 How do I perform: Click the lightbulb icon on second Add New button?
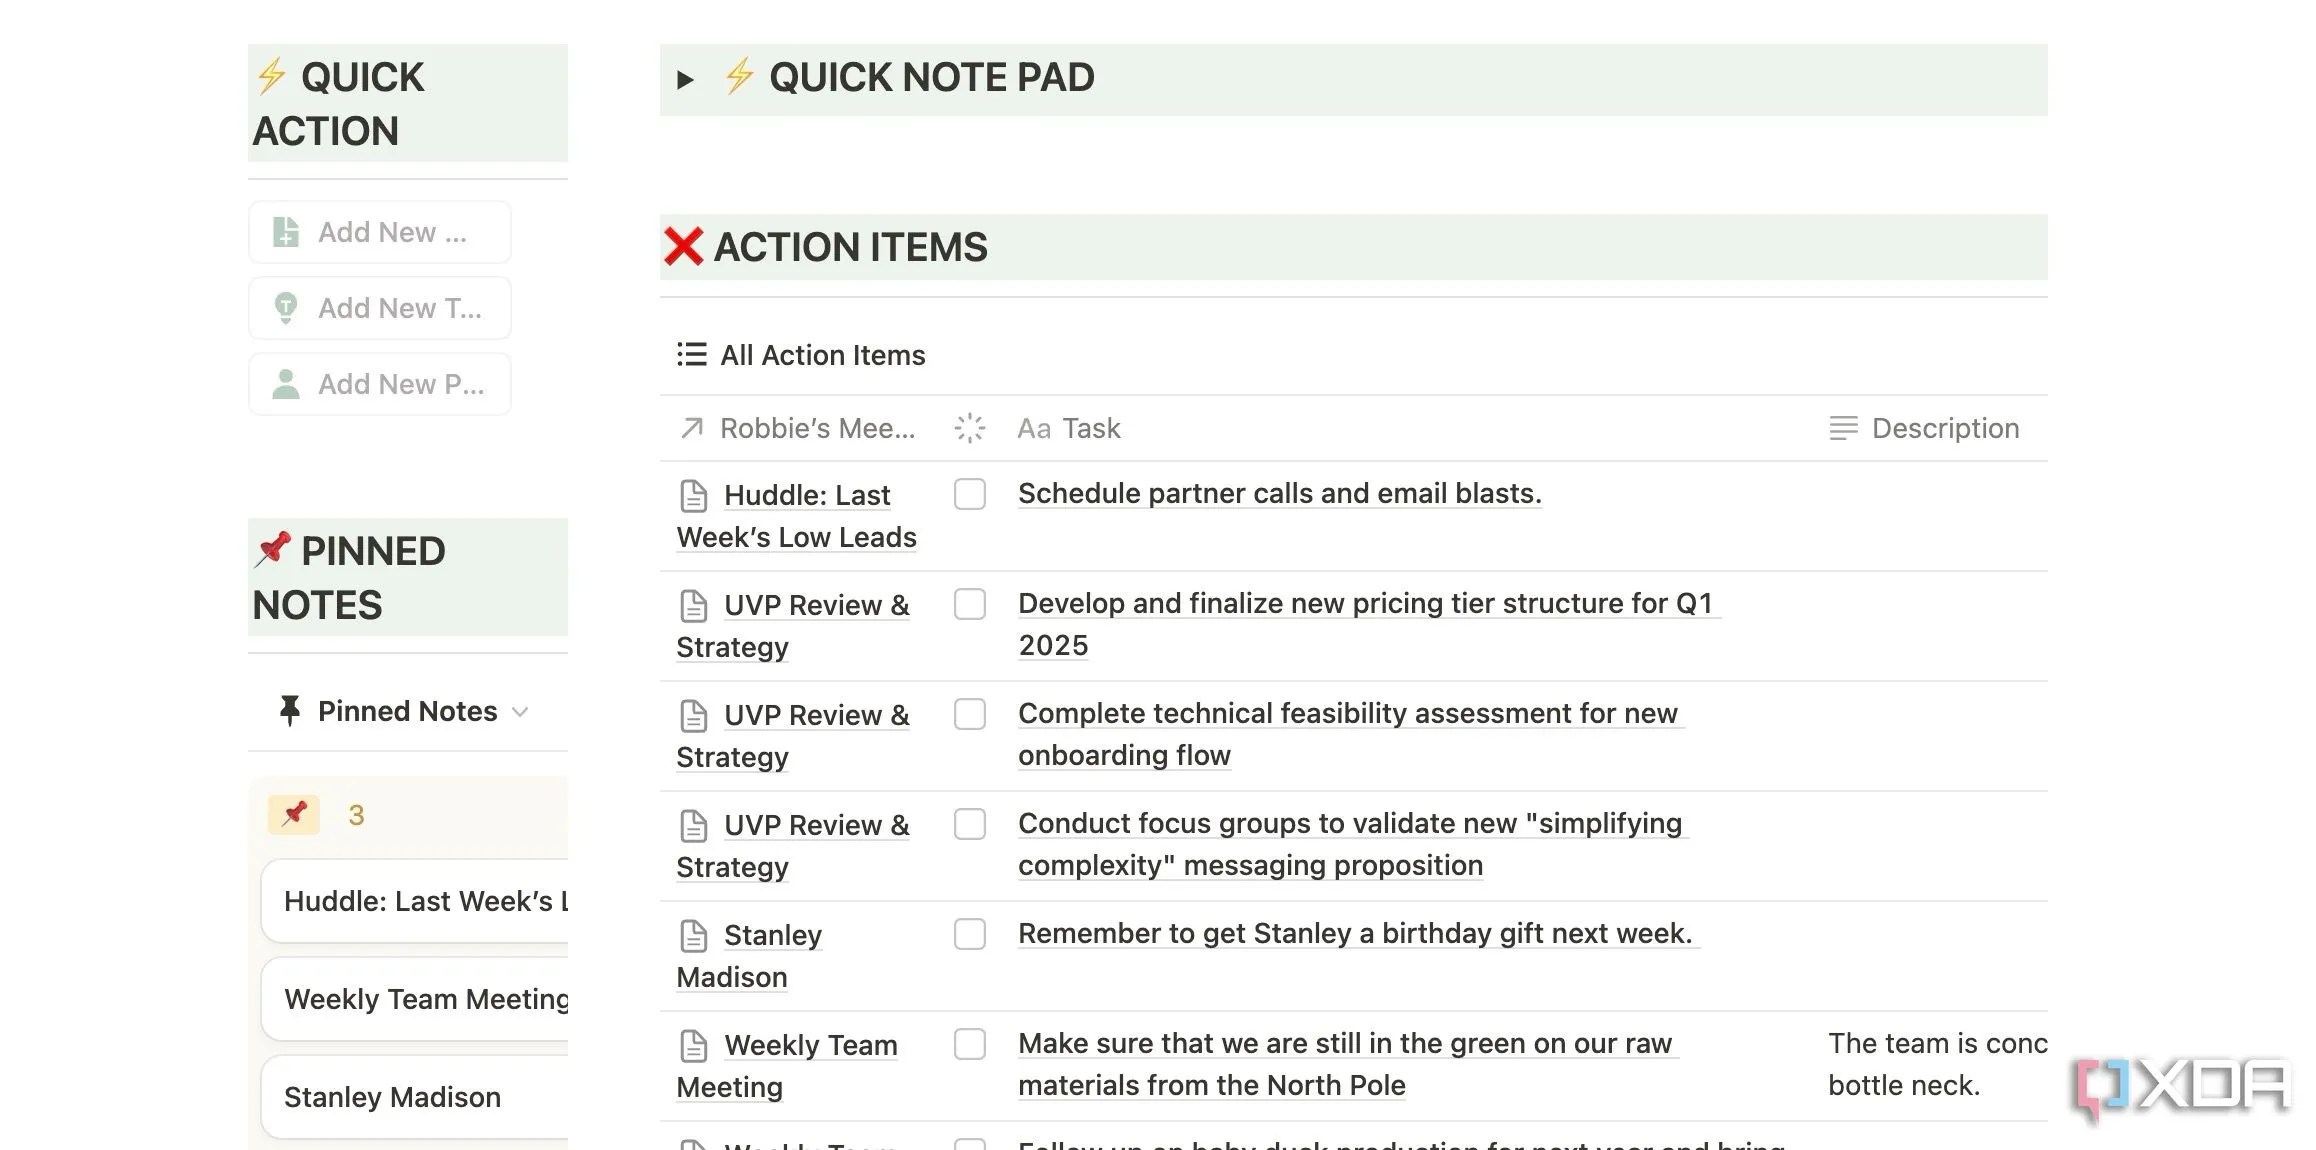pyautogui.click(x=286, y=308)
